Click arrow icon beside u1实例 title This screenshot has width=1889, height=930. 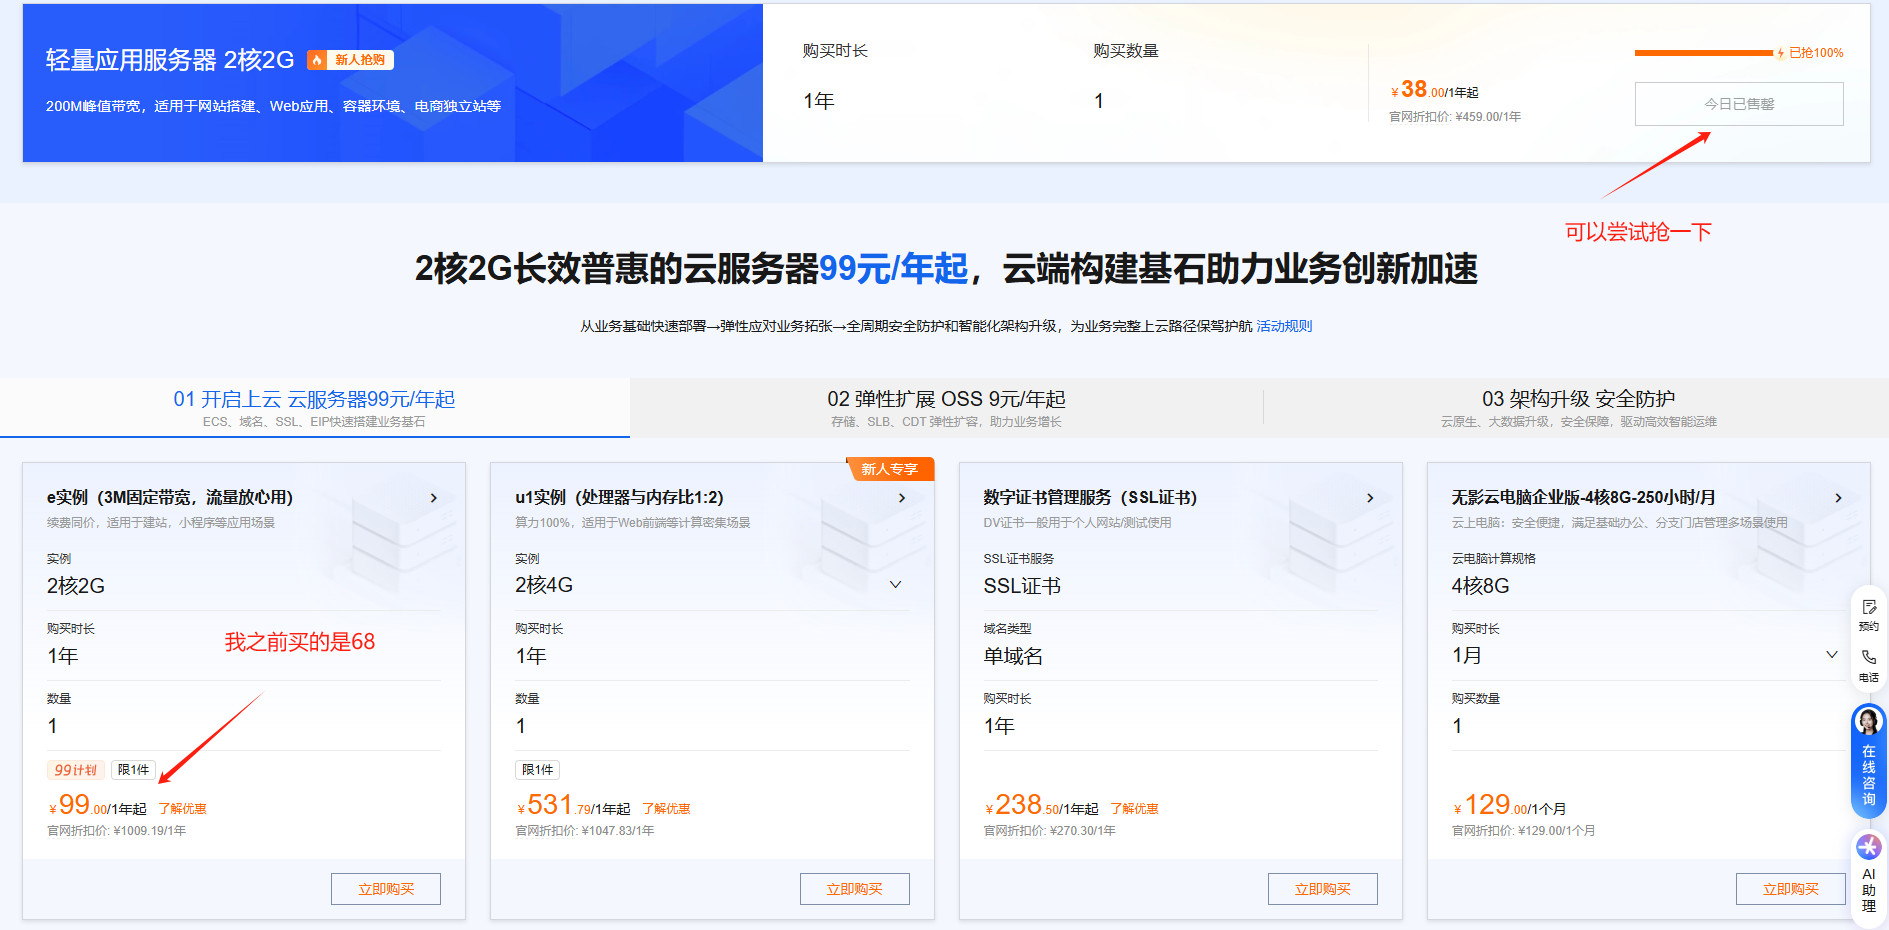pos(902,498)
